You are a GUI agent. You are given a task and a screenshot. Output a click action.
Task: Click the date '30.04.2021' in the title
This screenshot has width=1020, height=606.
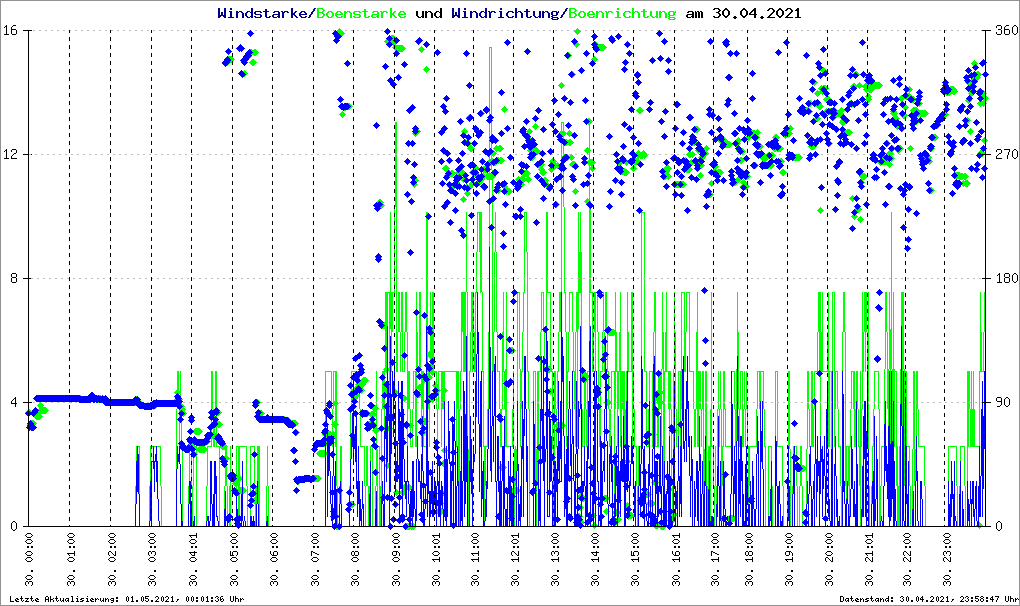click(x=757, y=13)
